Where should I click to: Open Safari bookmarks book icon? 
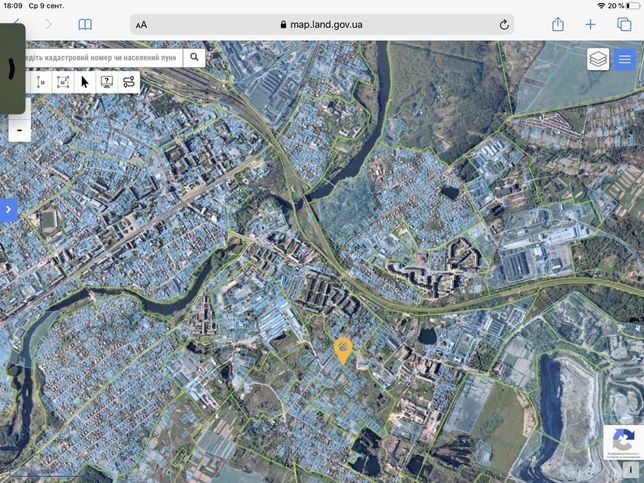(x=85, y=25)
